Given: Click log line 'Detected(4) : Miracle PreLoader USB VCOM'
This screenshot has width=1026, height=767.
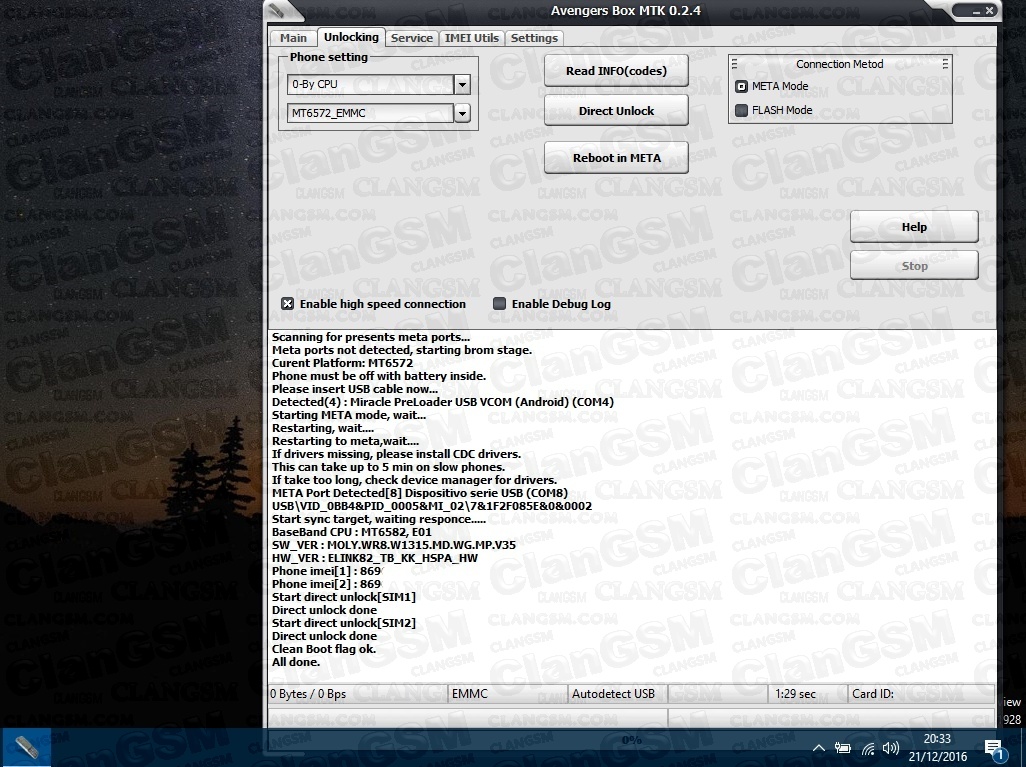Looking at the screenshot, I should point(443,402).
